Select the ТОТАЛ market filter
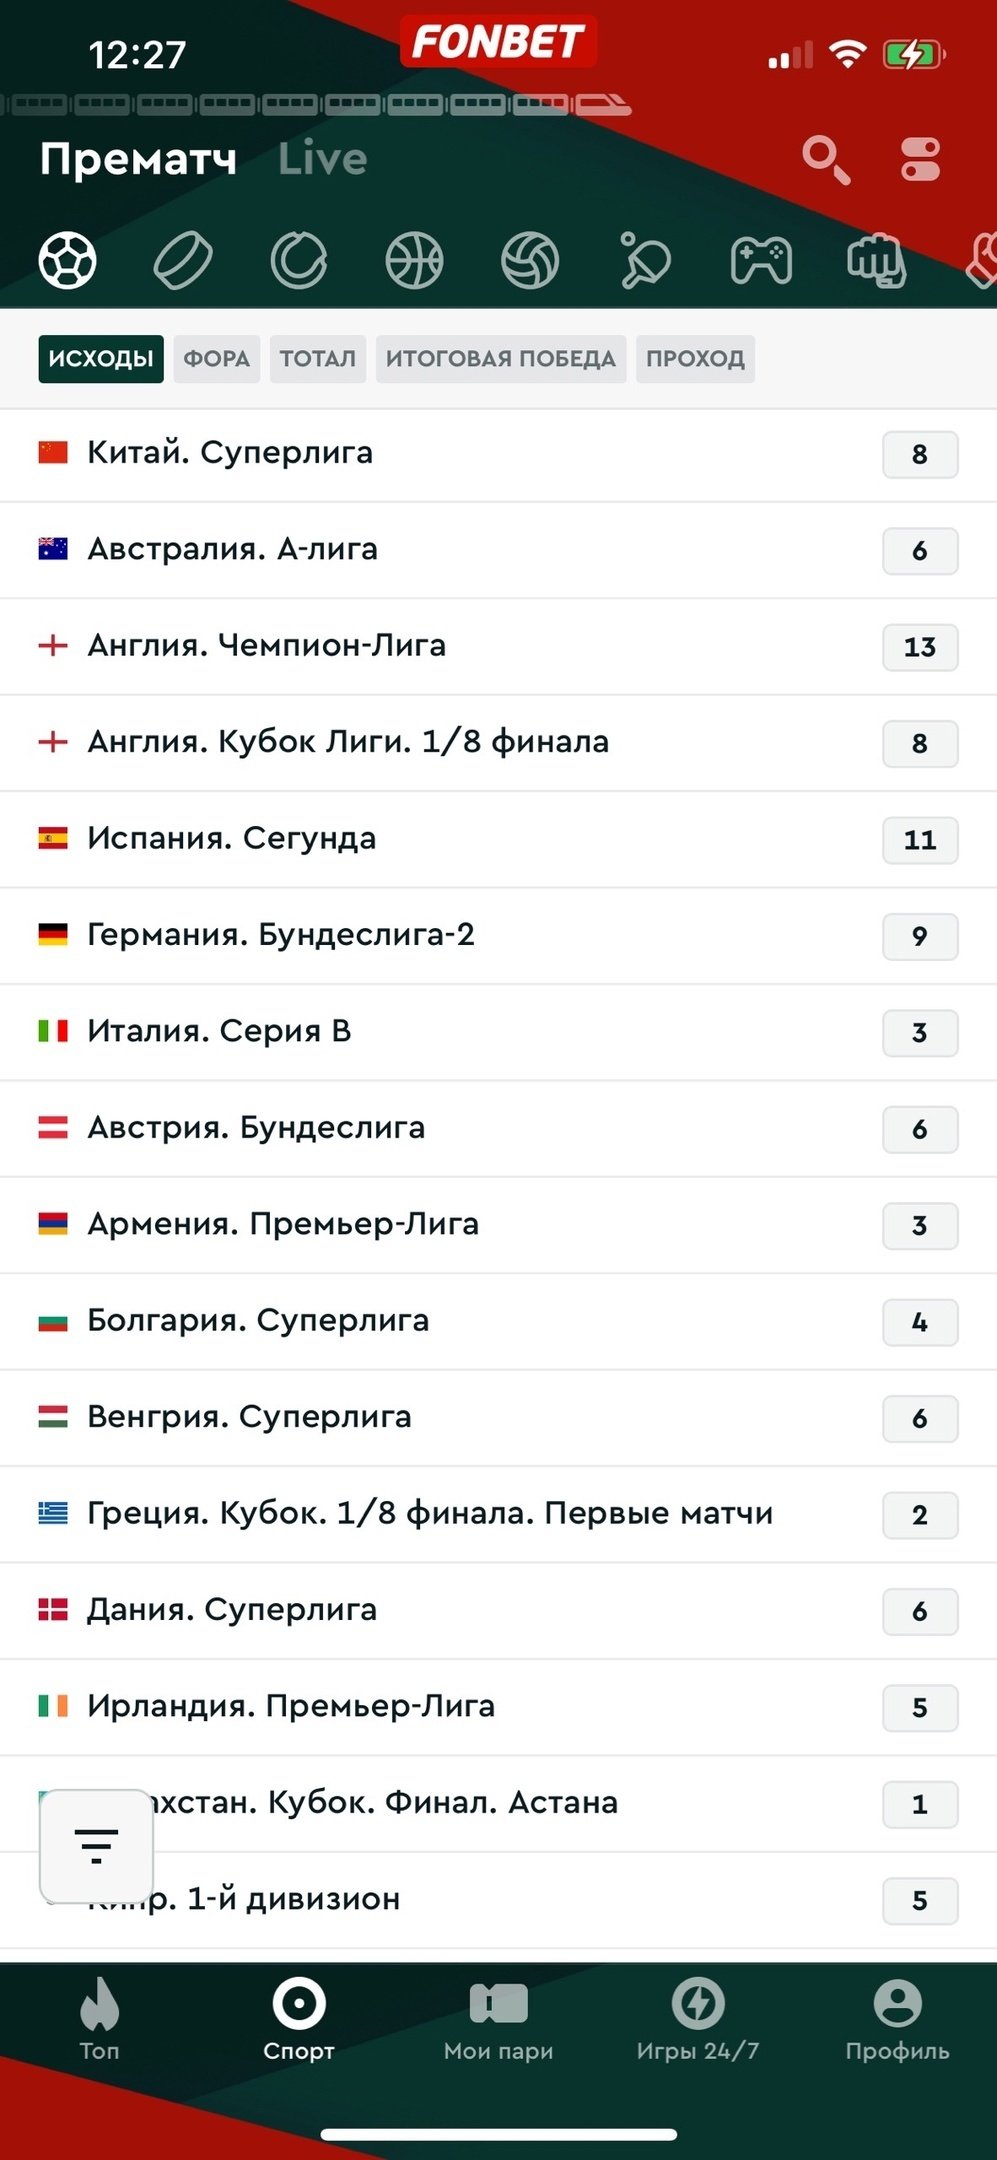Viewport: 997px width, 2160px height. tap(317, 359)
